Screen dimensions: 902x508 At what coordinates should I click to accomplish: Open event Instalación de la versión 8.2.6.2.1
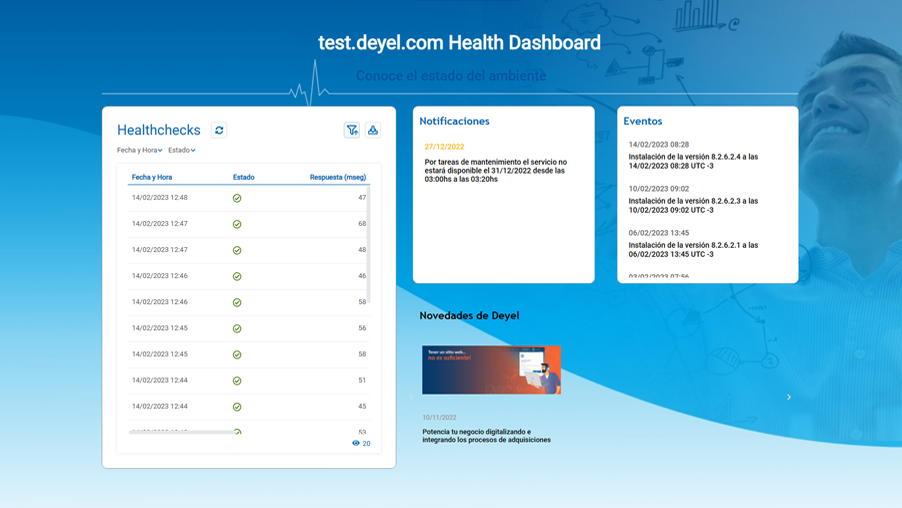(x=693, y=250)
